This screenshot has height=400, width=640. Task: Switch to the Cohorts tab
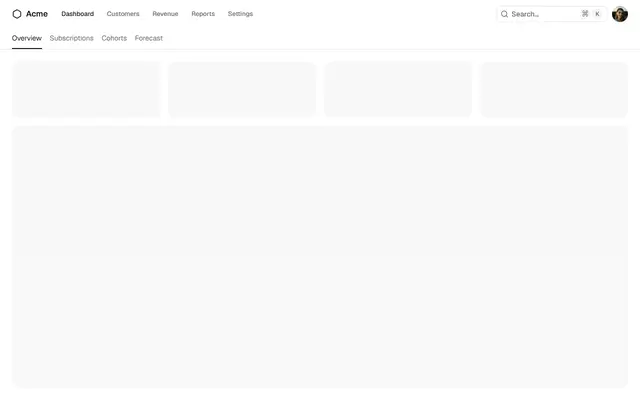[x=114, y=38]
